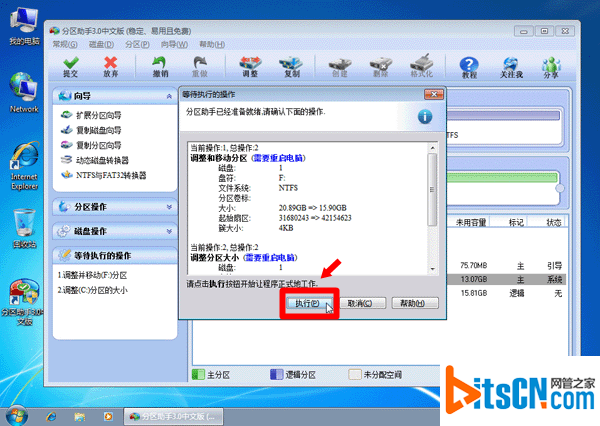Click the 撤销 (undo) toolbar icon
600x426 pixels.
160,67
